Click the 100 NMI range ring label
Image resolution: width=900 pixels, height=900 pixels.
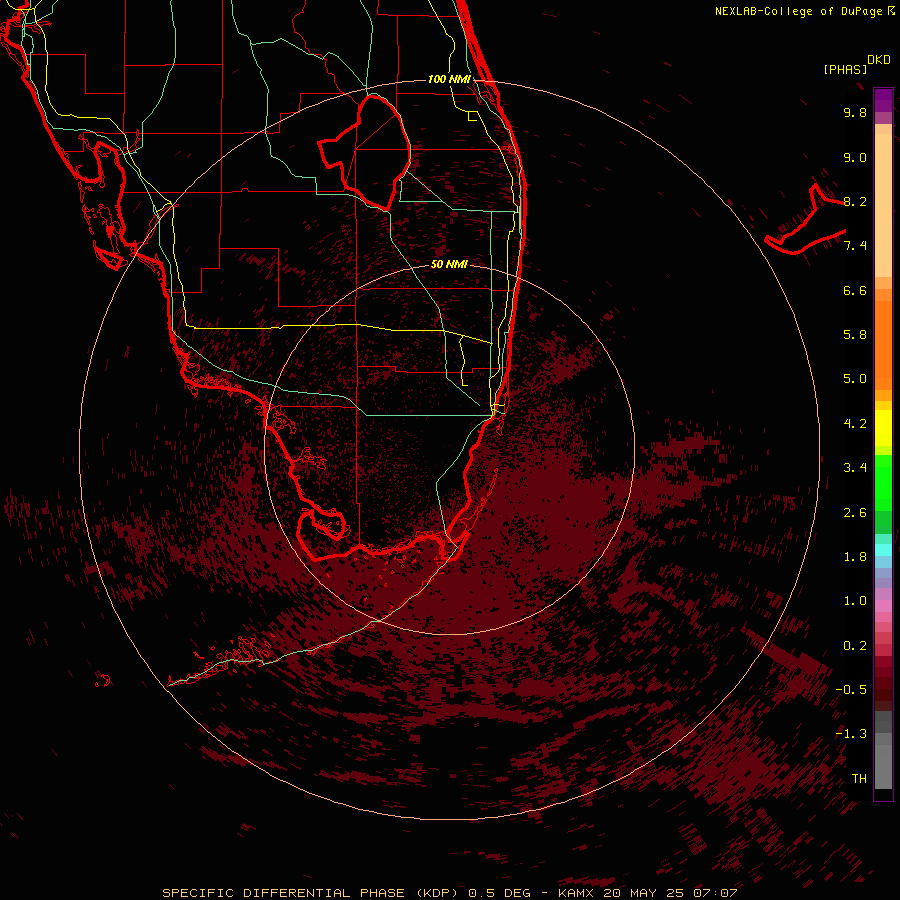pos(449,79)
